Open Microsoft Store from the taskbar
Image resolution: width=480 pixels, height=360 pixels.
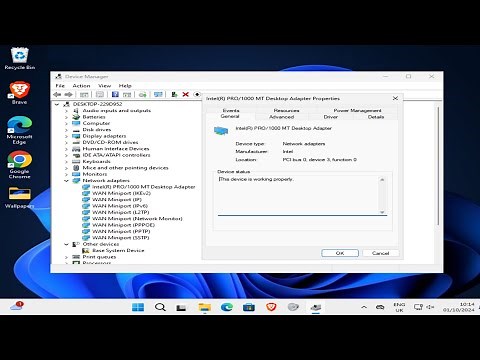pos(249,307)
